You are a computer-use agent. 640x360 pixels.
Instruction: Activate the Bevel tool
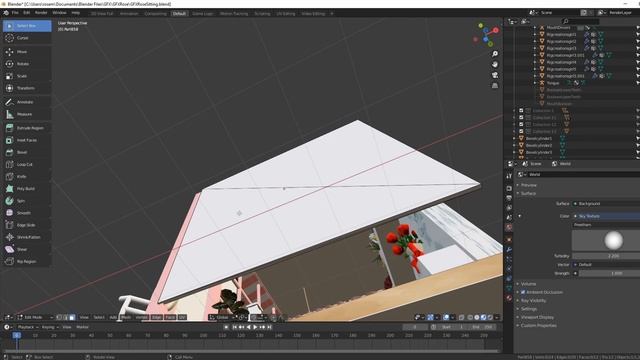click(27, 152)
